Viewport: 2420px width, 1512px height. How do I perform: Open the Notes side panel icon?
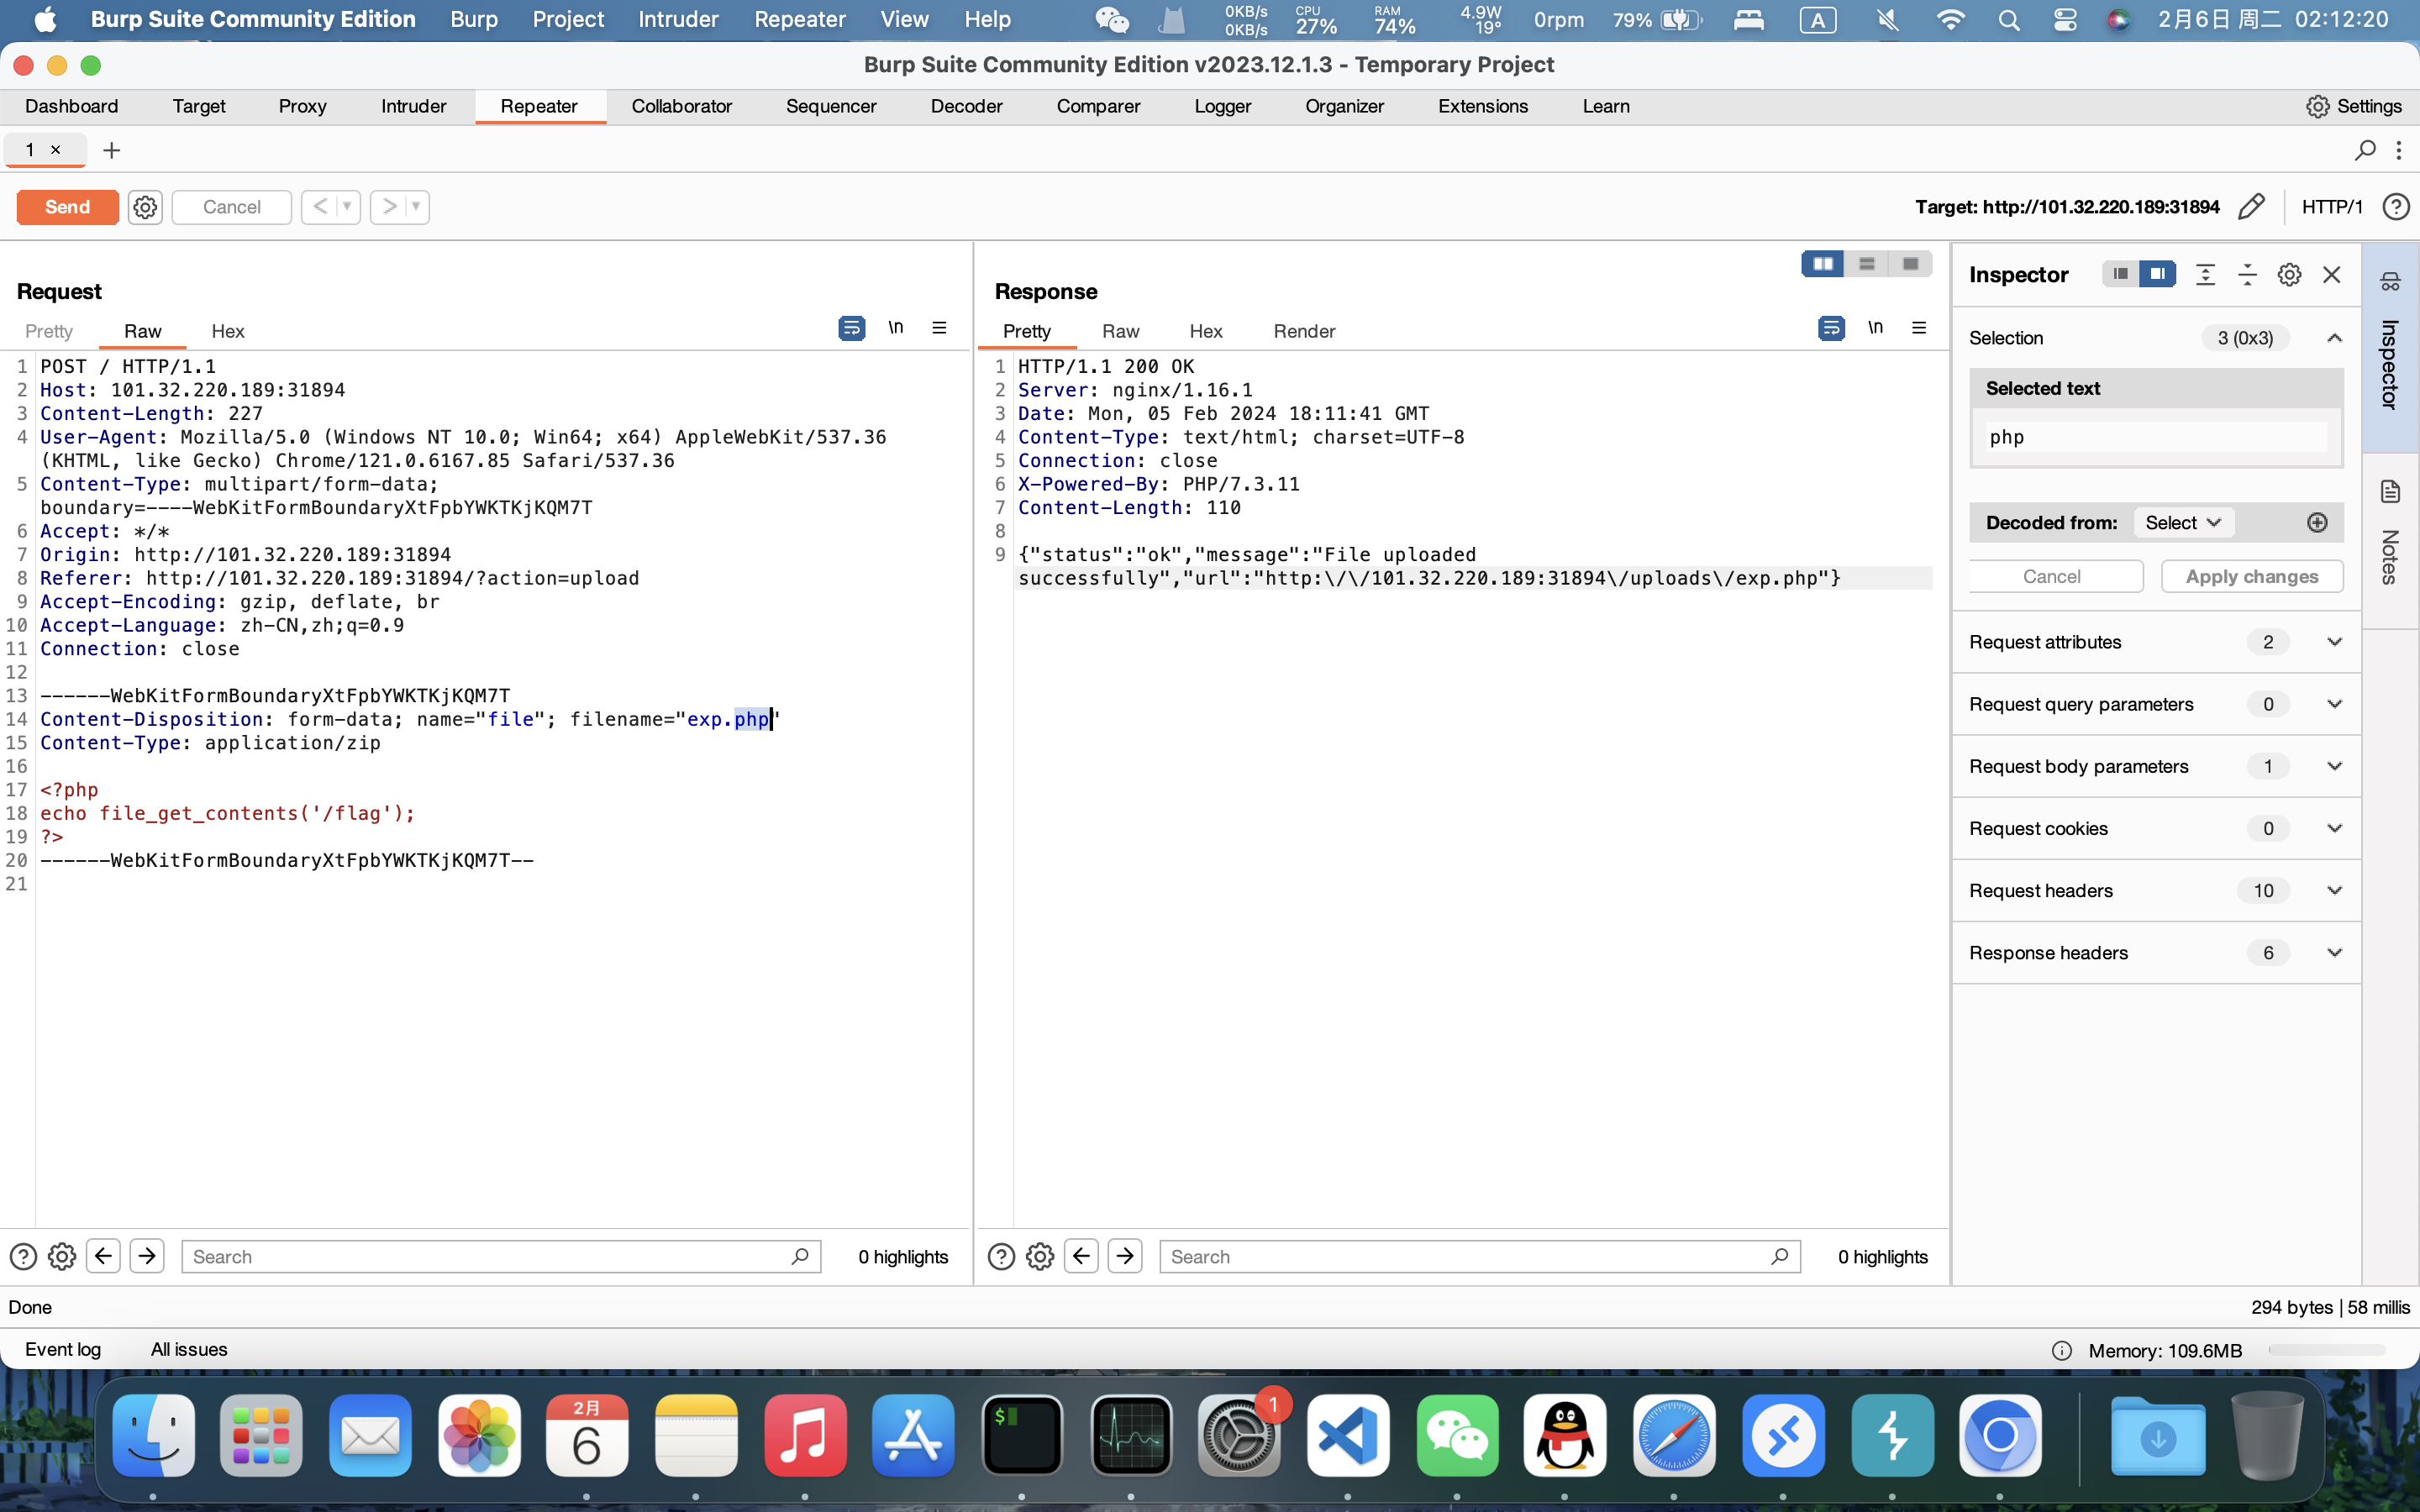click(x=2390, y=492)
